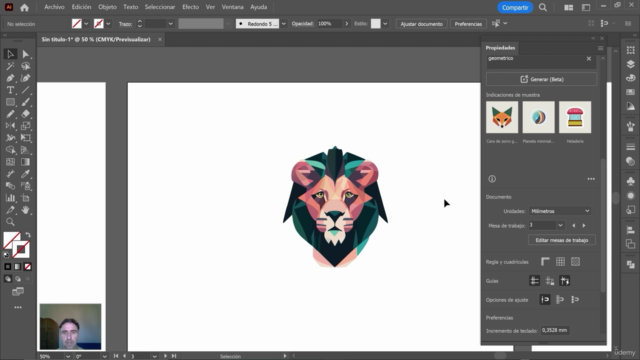
Task: Select the Sin título-1 document tab
Action: 96,40
